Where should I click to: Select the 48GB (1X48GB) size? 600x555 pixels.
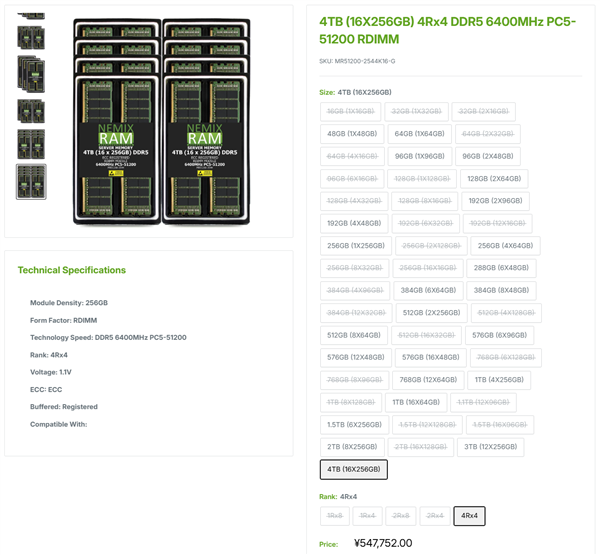point(351,133)
